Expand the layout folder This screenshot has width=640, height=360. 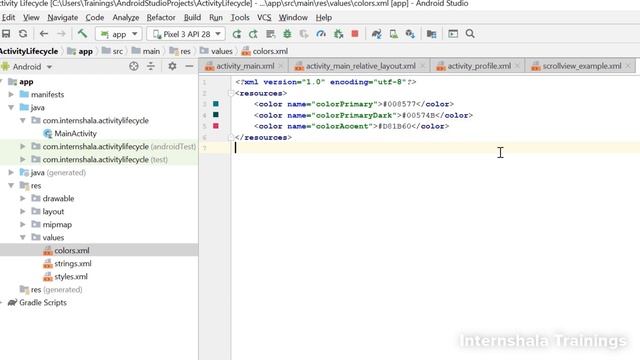[x=23, y=211]
